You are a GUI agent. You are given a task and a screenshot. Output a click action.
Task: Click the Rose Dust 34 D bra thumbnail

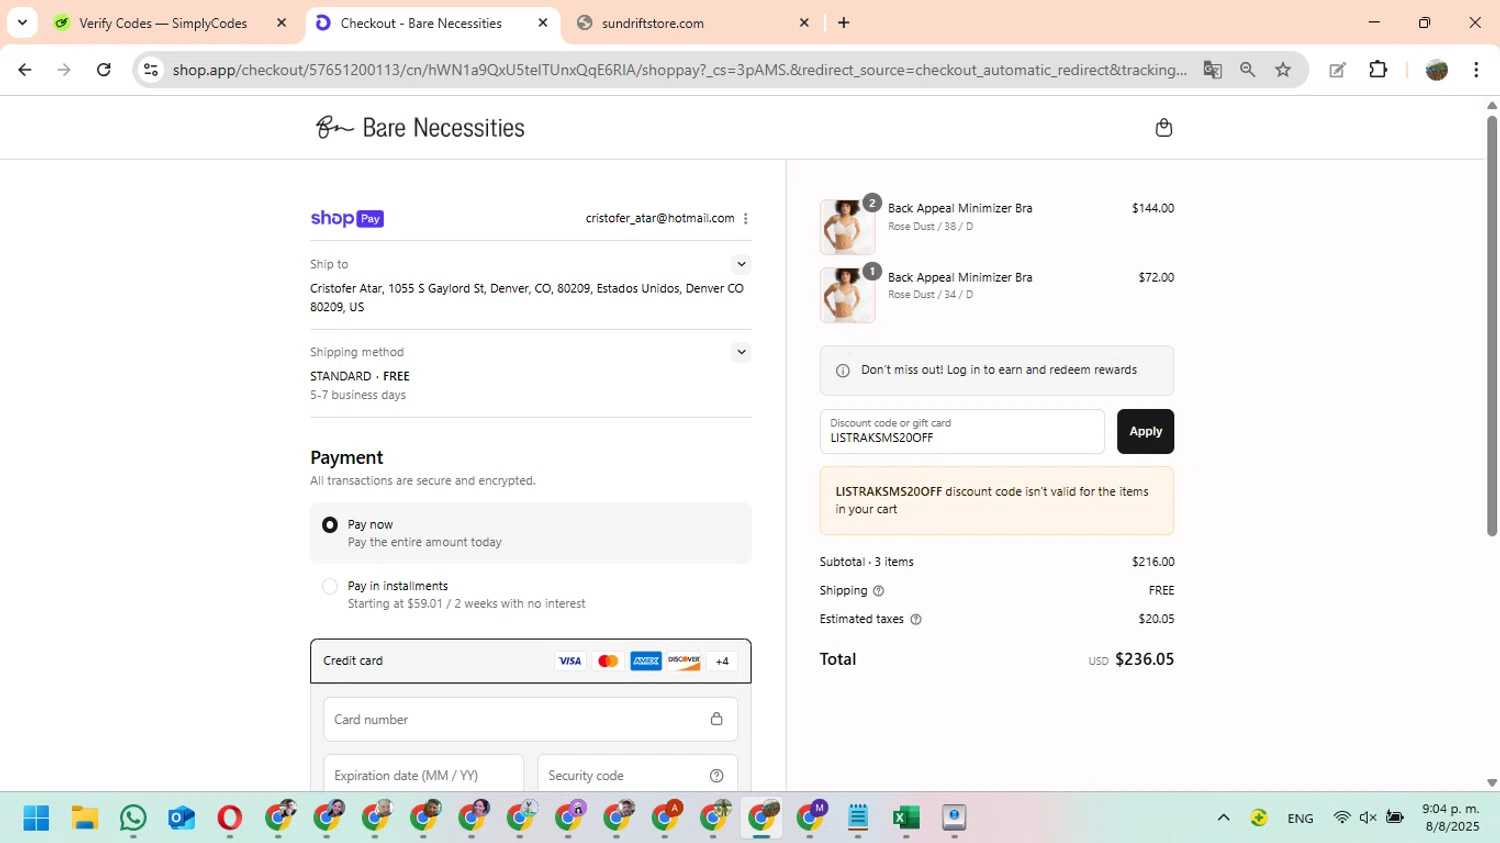[847, 295]
